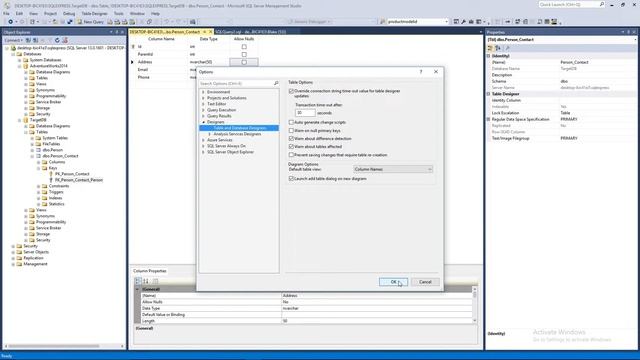640x360 pixels.
Task: Expand the Azure Services options node
Action: pyautogui.click(x=203, y=140)
